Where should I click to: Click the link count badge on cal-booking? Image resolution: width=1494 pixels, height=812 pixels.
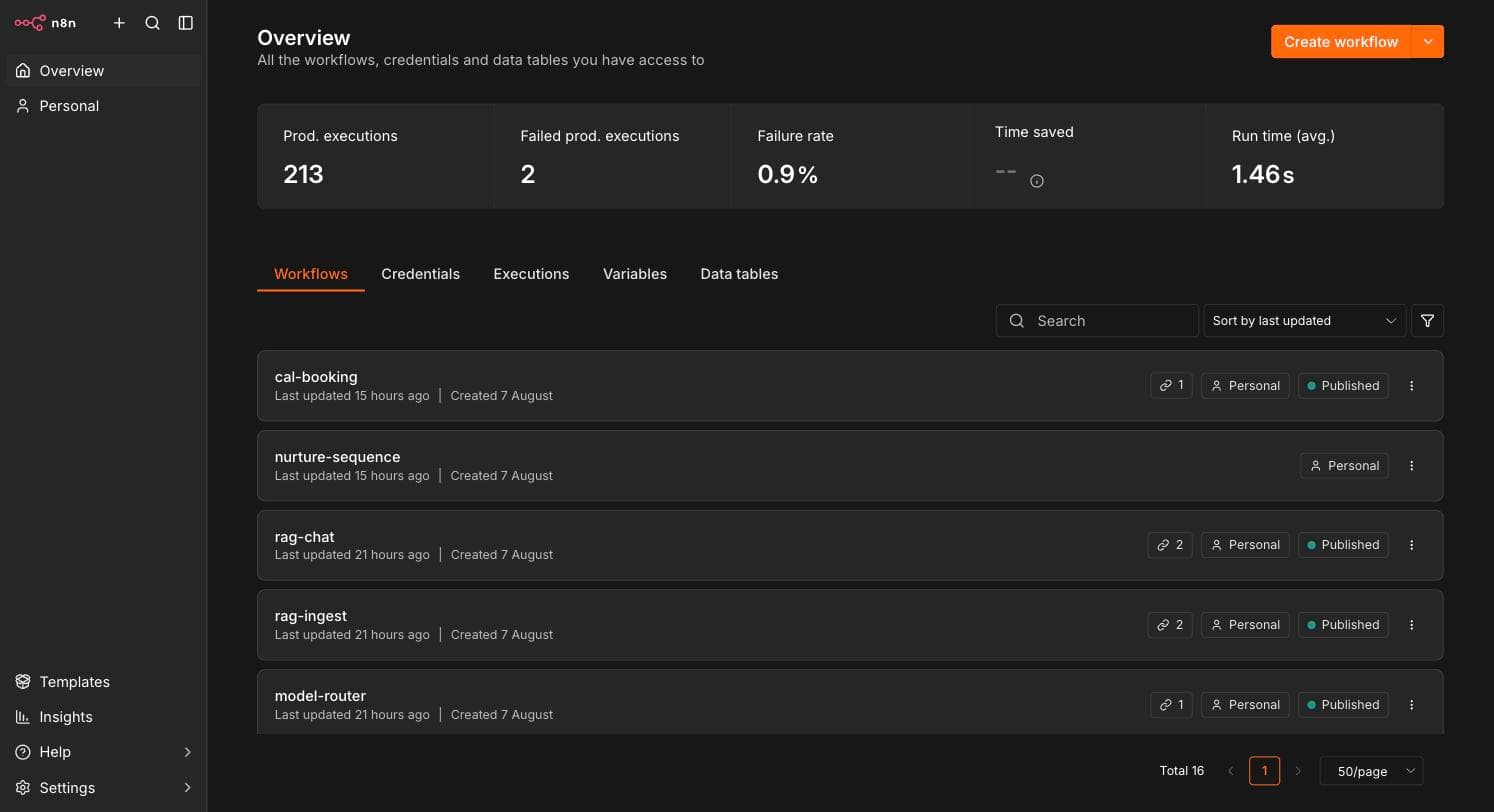click(x=1171, y=386)
